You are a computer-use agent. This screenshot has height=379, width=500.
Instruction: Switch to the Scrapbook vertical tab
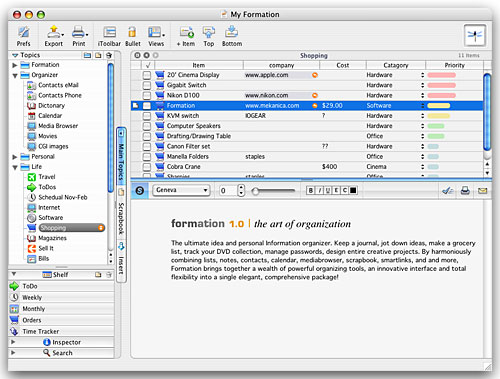(121, 213)
